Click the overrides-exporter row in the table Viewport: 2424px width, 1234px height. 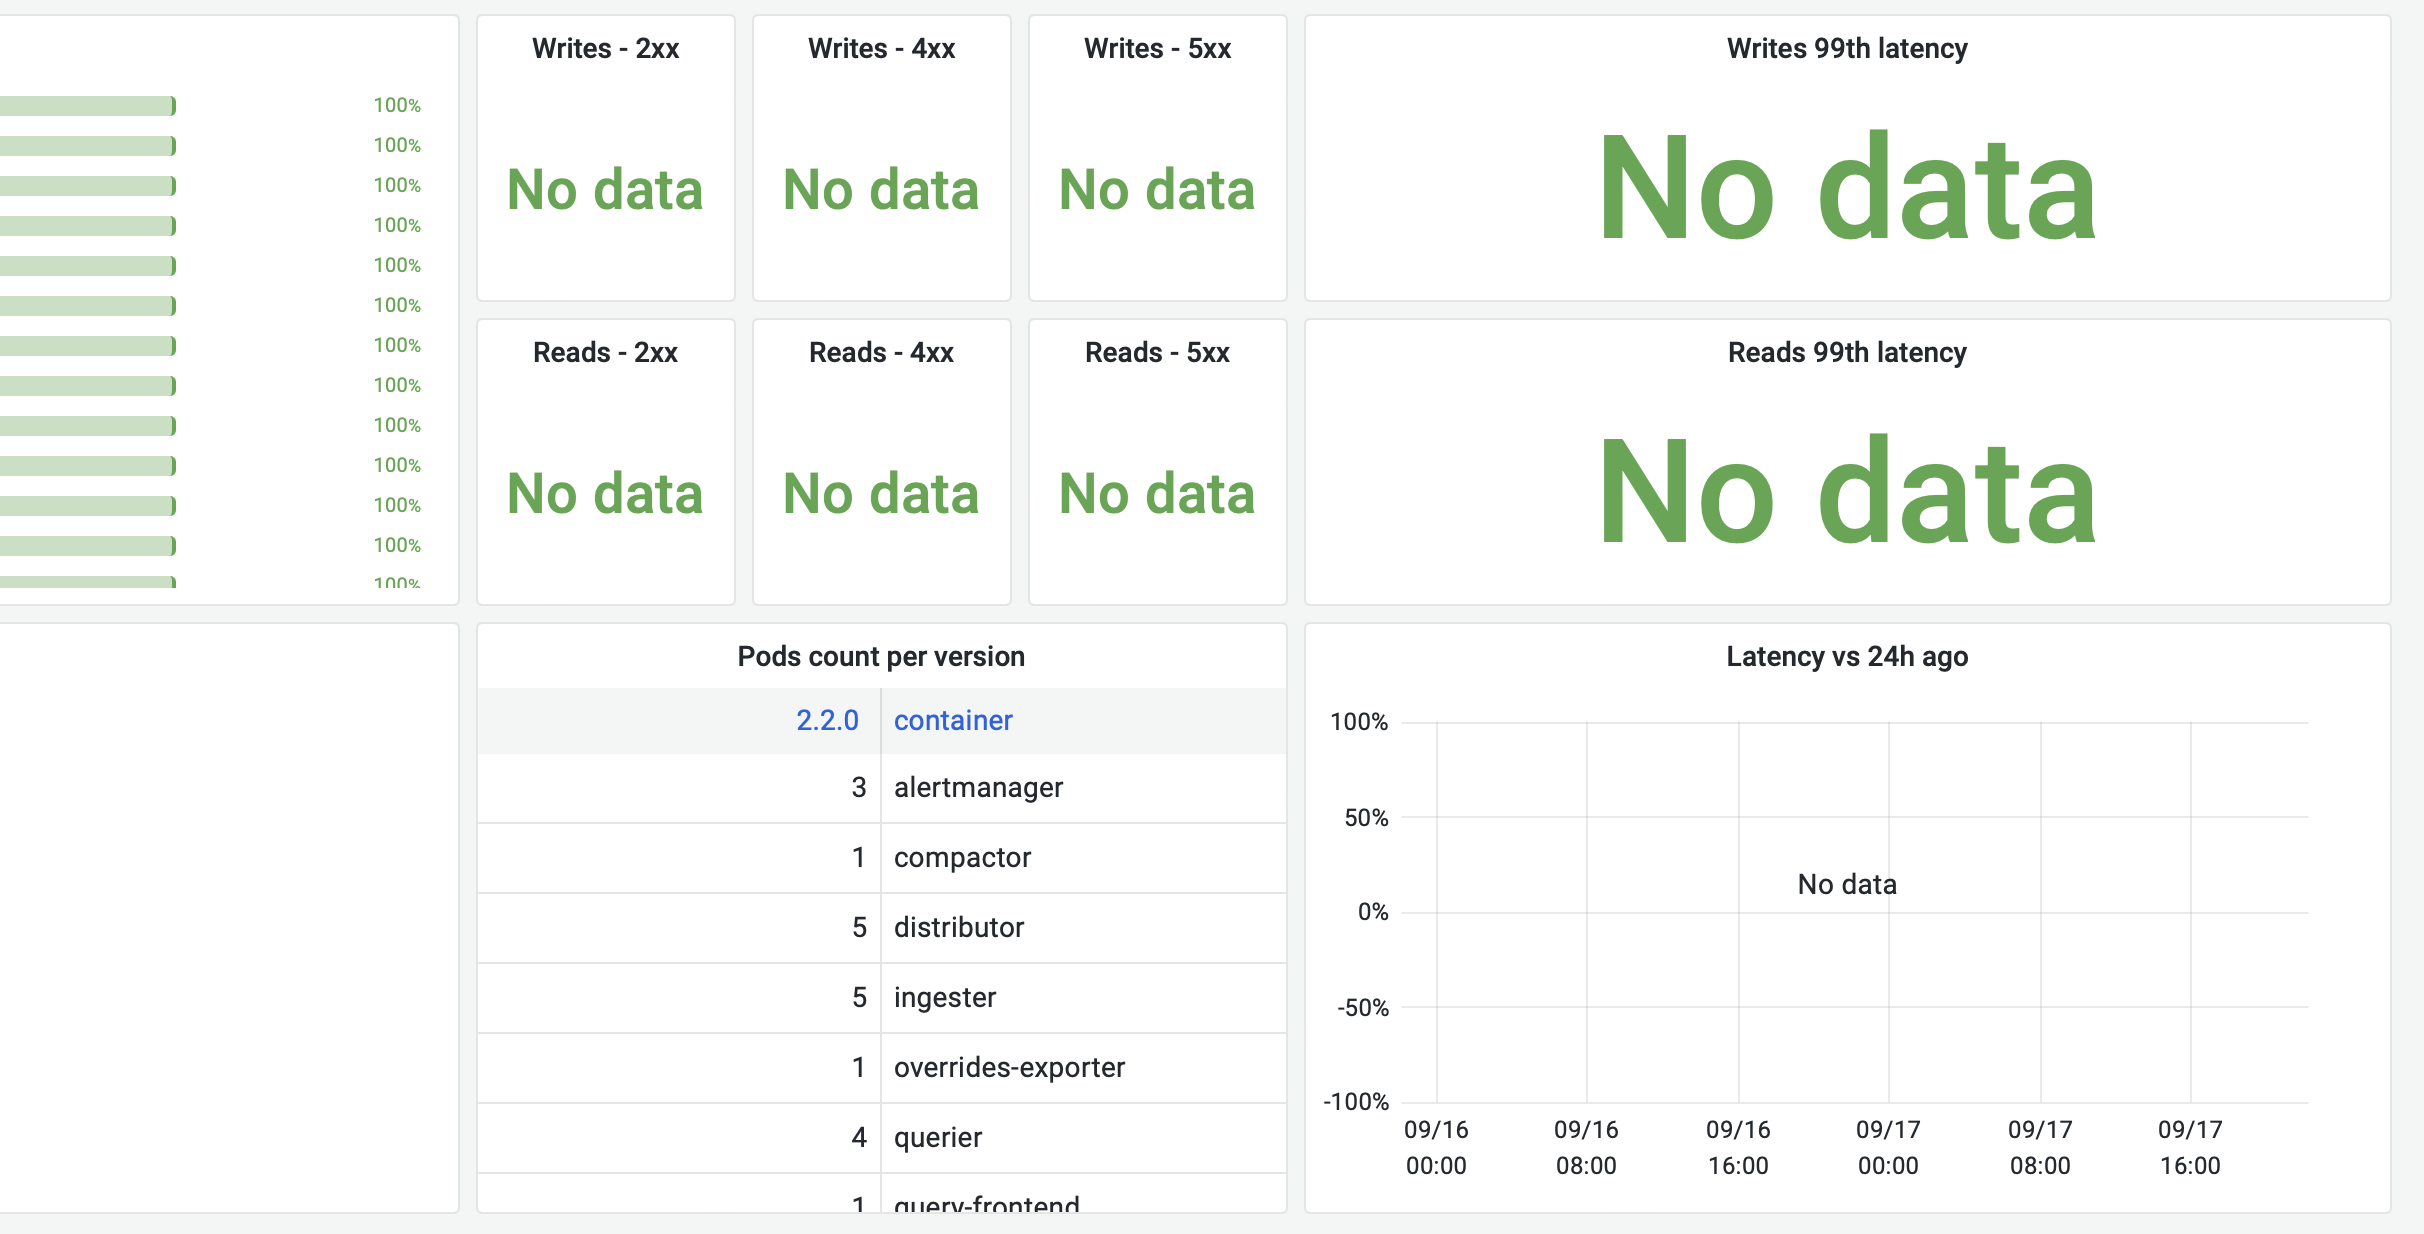pos(1009,1067)
